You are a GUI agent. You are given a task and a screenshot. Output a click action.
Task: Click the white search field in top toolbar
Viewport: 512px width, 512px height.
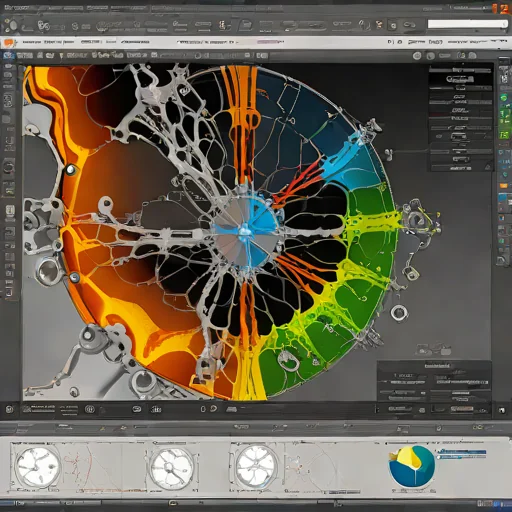[x=468, y=24]
